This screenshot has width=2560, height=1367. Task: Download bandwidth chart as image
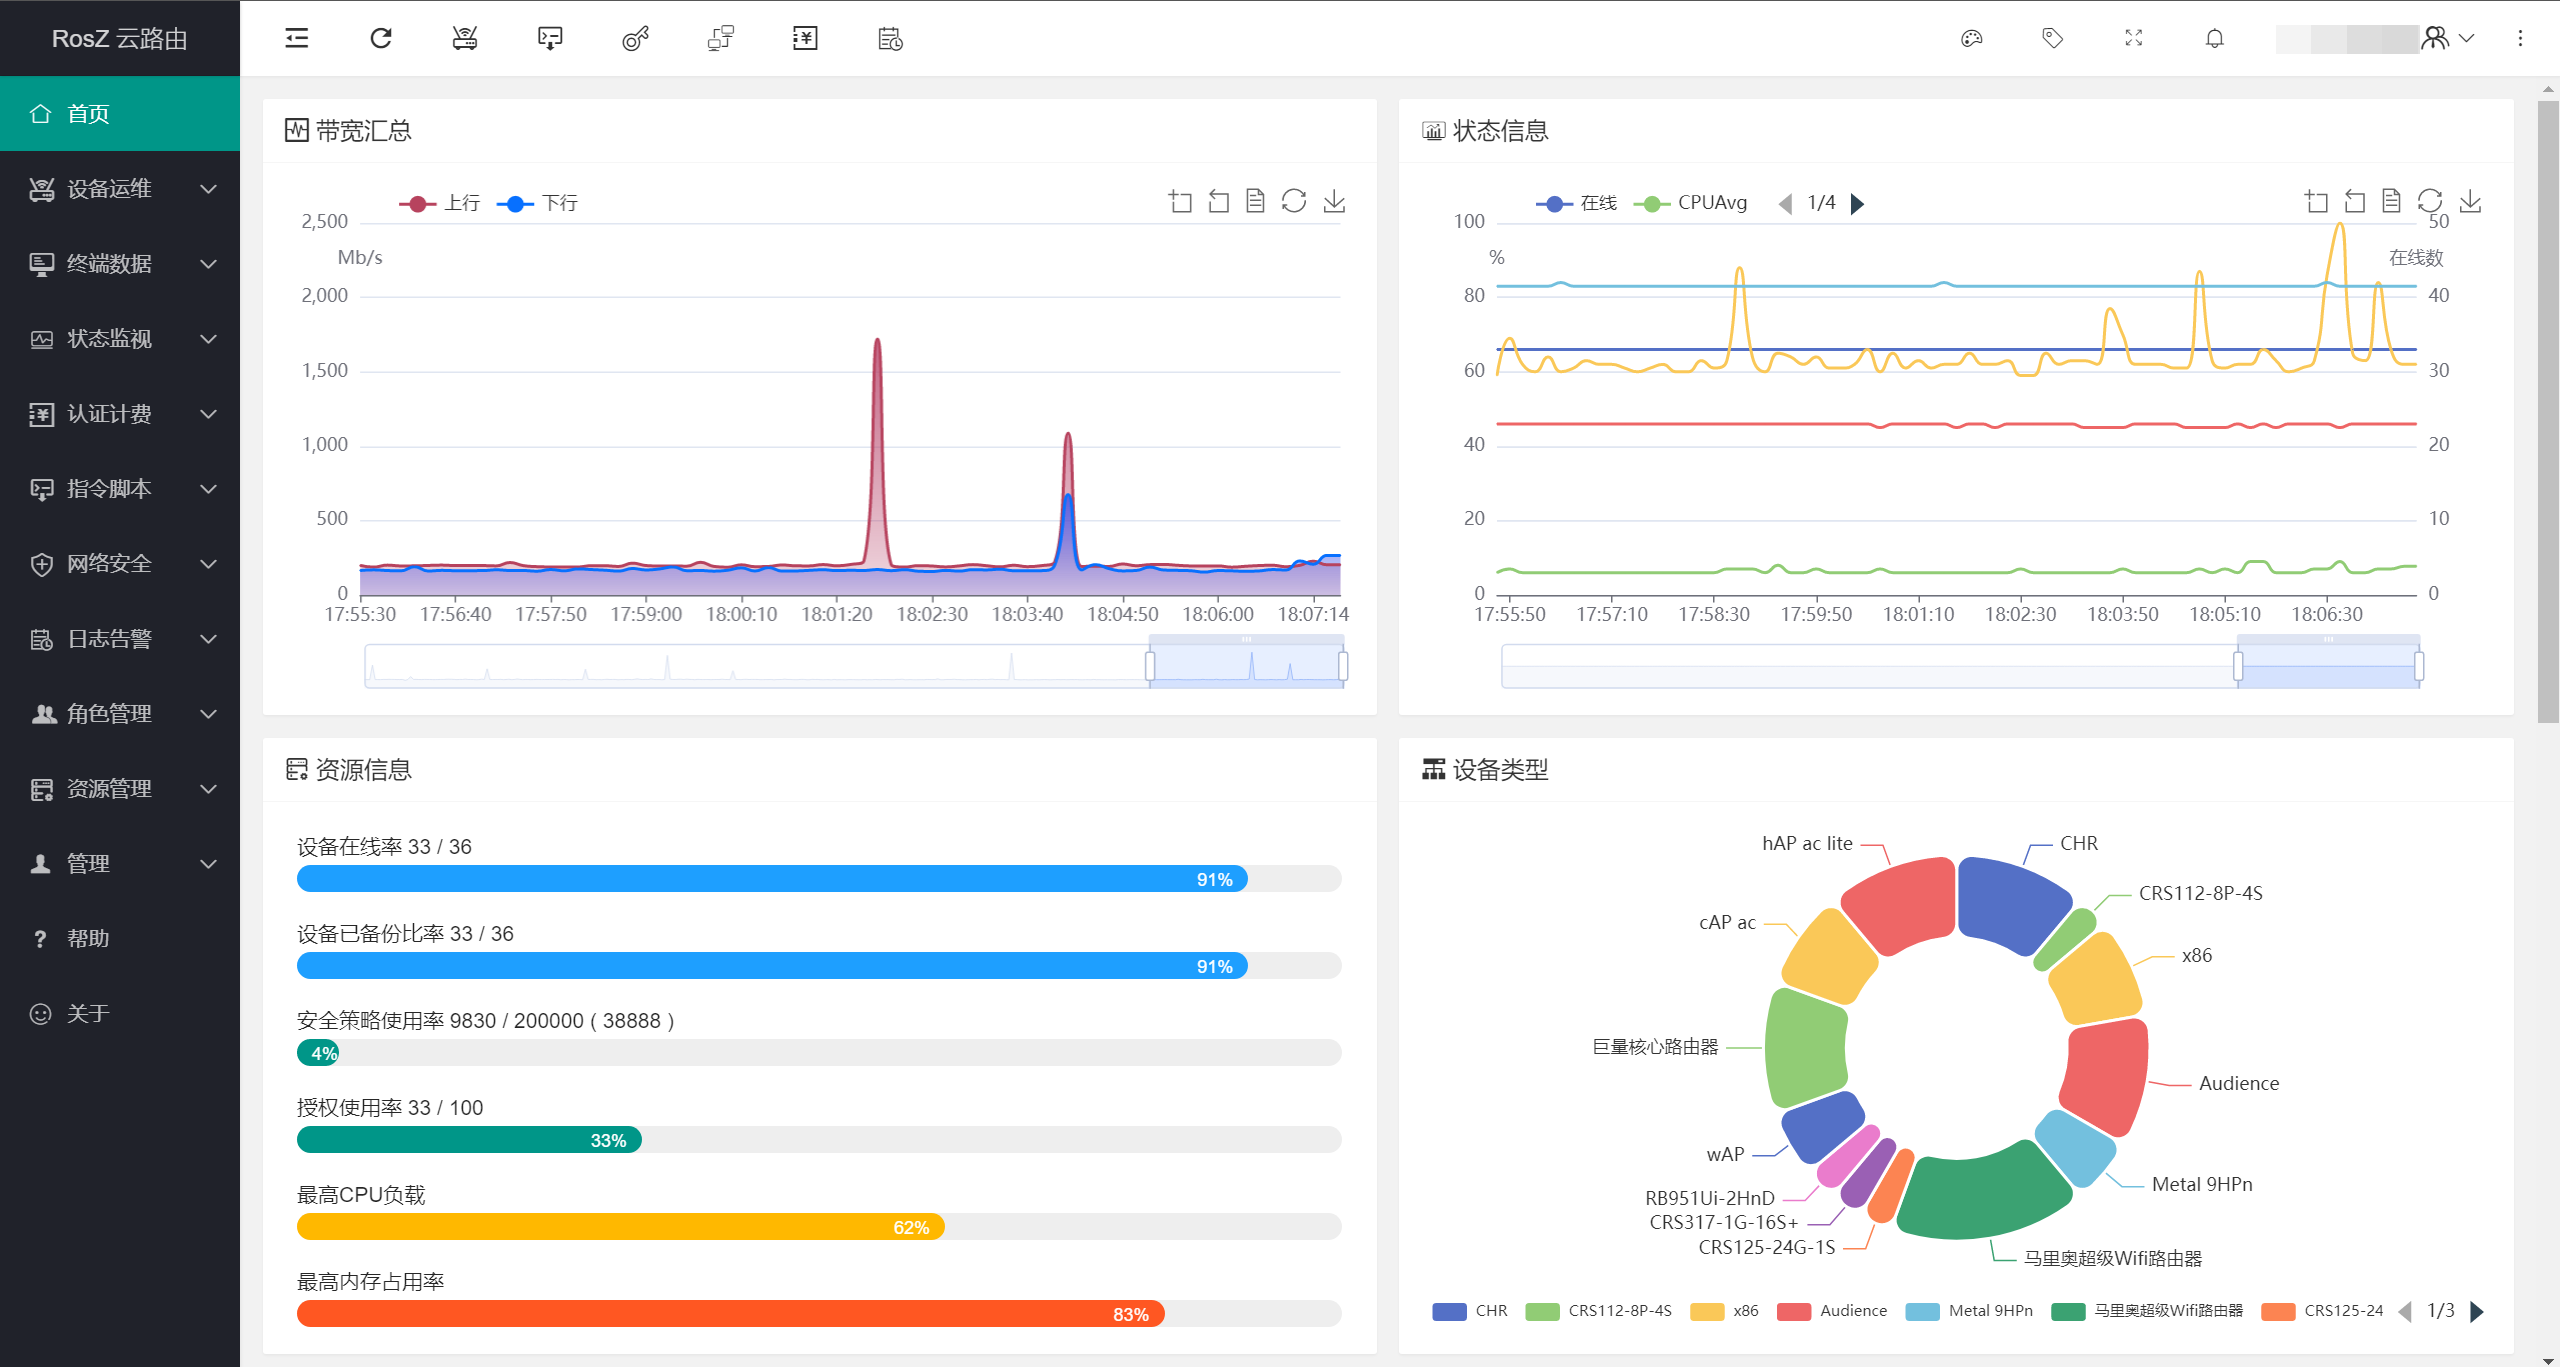coord(1334,201)
